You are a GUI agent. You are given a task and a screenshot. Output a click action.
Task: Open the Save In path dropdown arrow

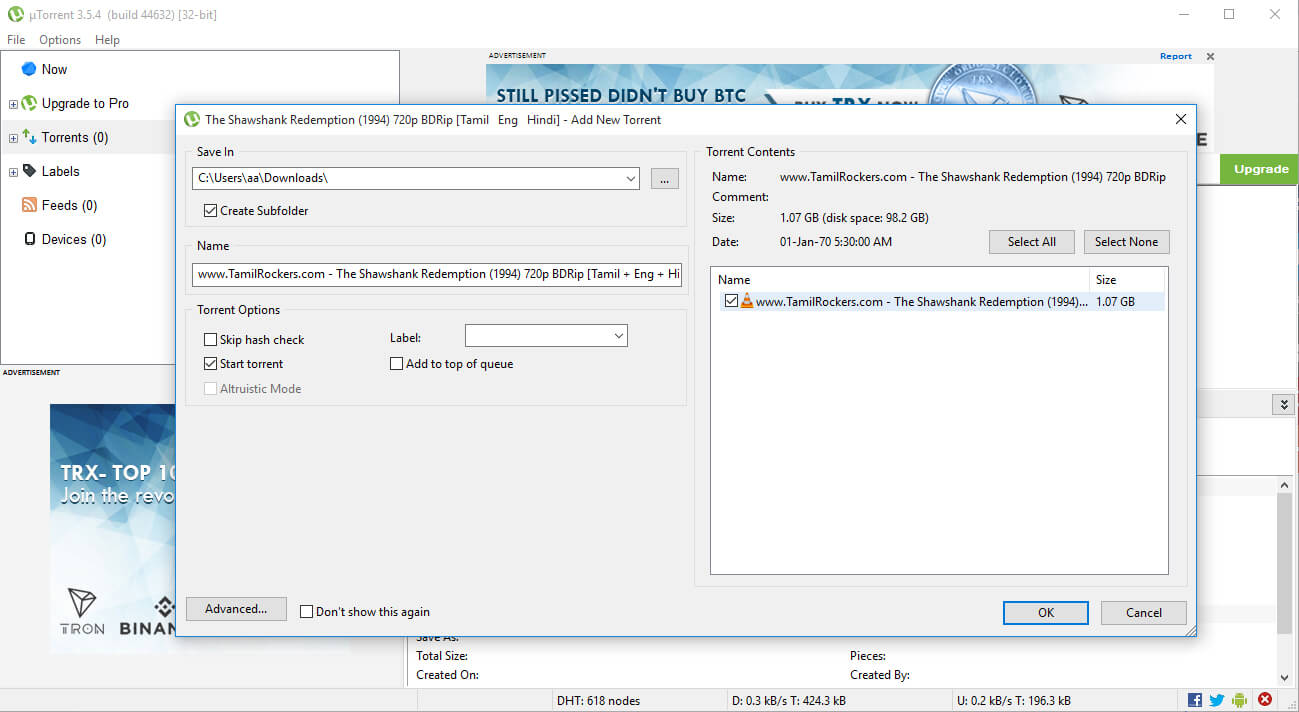pyautogui.click(x=631, y=179)
